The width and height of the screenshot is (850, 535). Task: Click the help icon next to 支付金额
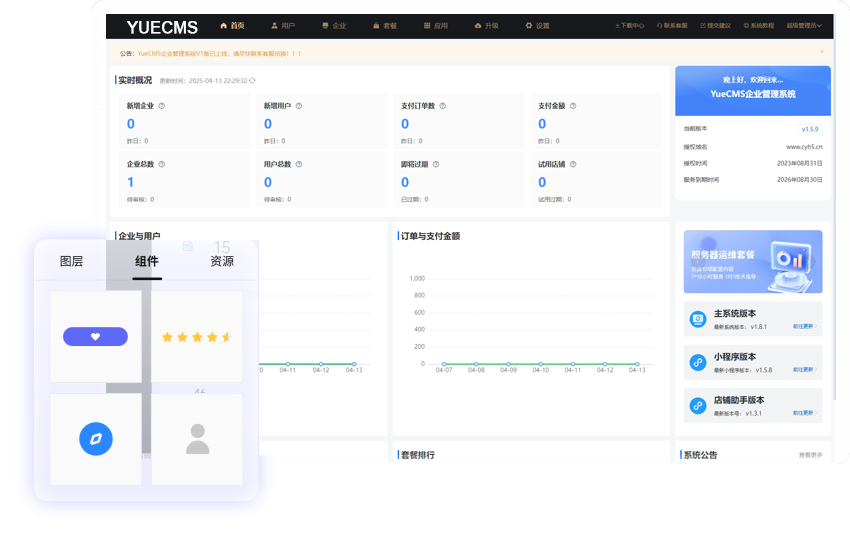pyautogui.click(x=573, y=105)
